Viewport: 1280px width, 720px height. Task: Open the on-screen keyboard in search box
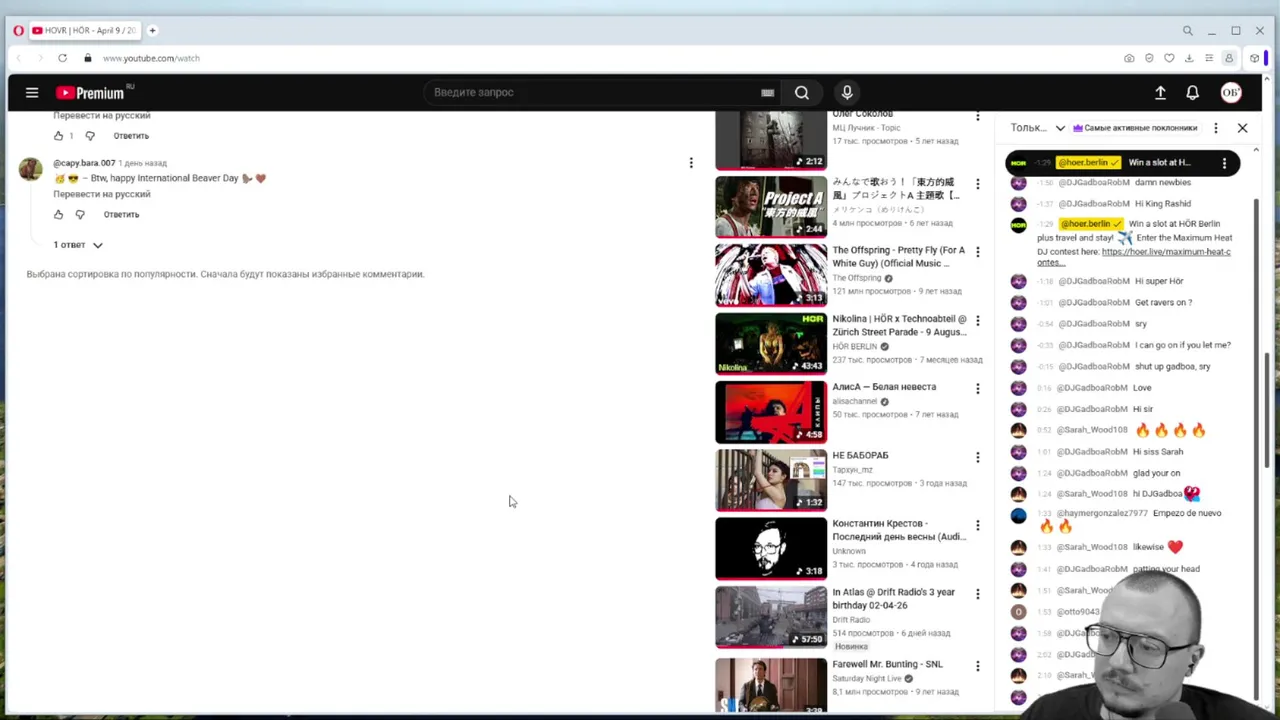767,93
